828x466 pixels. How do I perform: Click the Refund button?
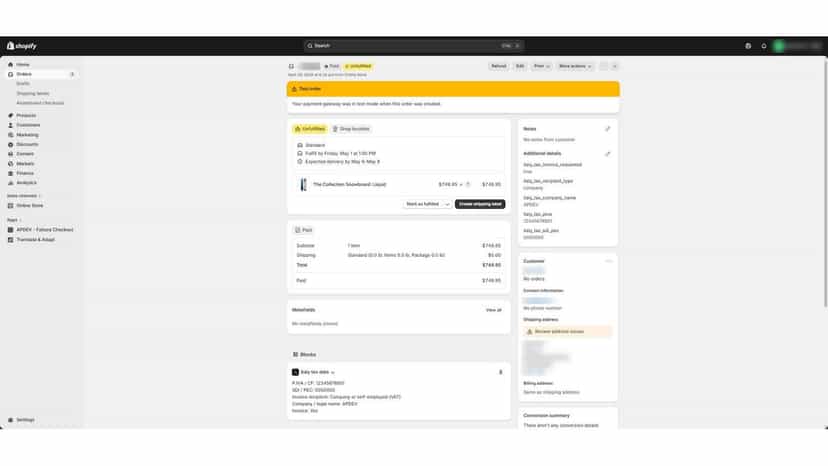tap(498, 66)
